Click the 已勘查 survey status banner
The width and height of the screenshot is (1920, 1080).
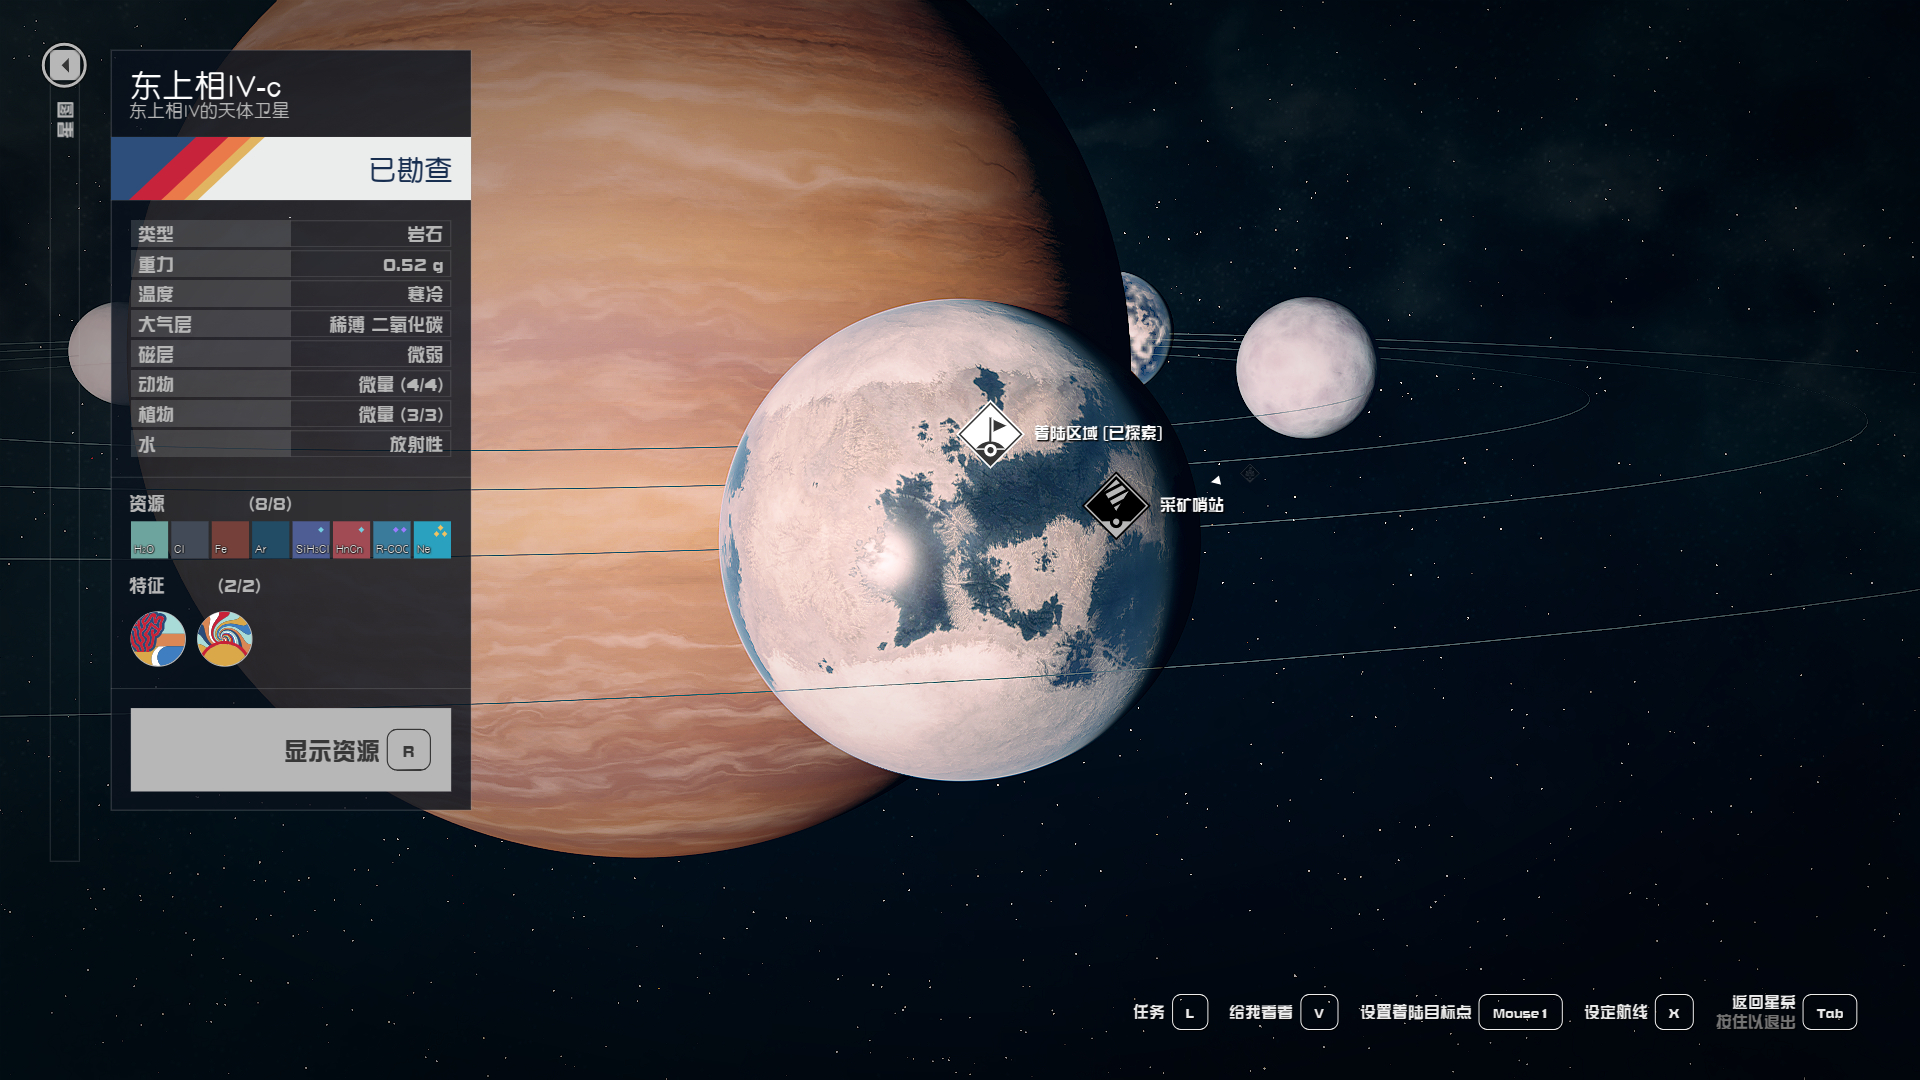pos(291,169)
